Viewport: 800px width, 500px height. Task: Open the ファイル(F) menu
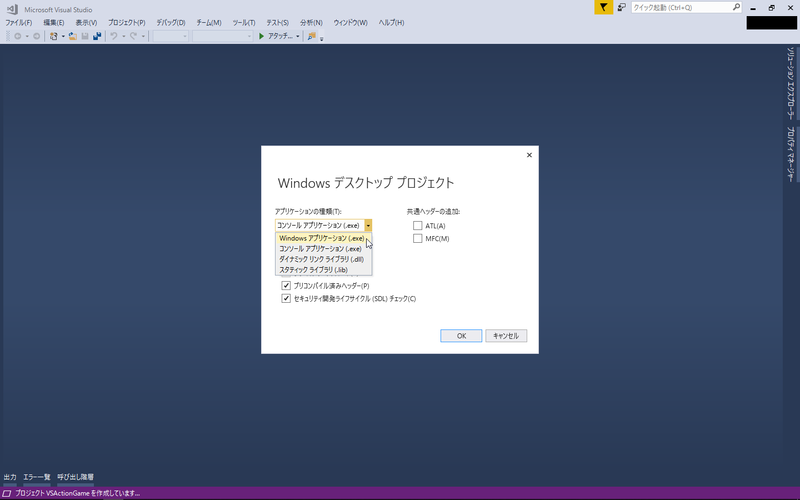click(19, 22)
